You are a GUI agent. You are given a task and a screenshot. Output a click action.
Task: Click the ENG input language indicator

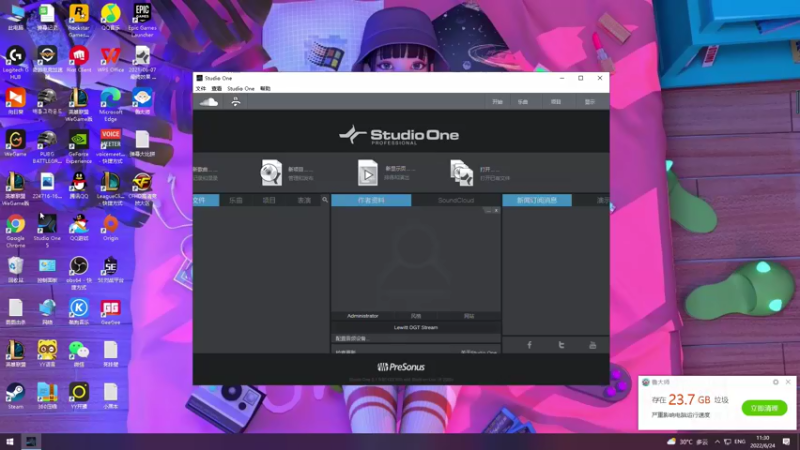pyautogui.click(x=740, y=442)
